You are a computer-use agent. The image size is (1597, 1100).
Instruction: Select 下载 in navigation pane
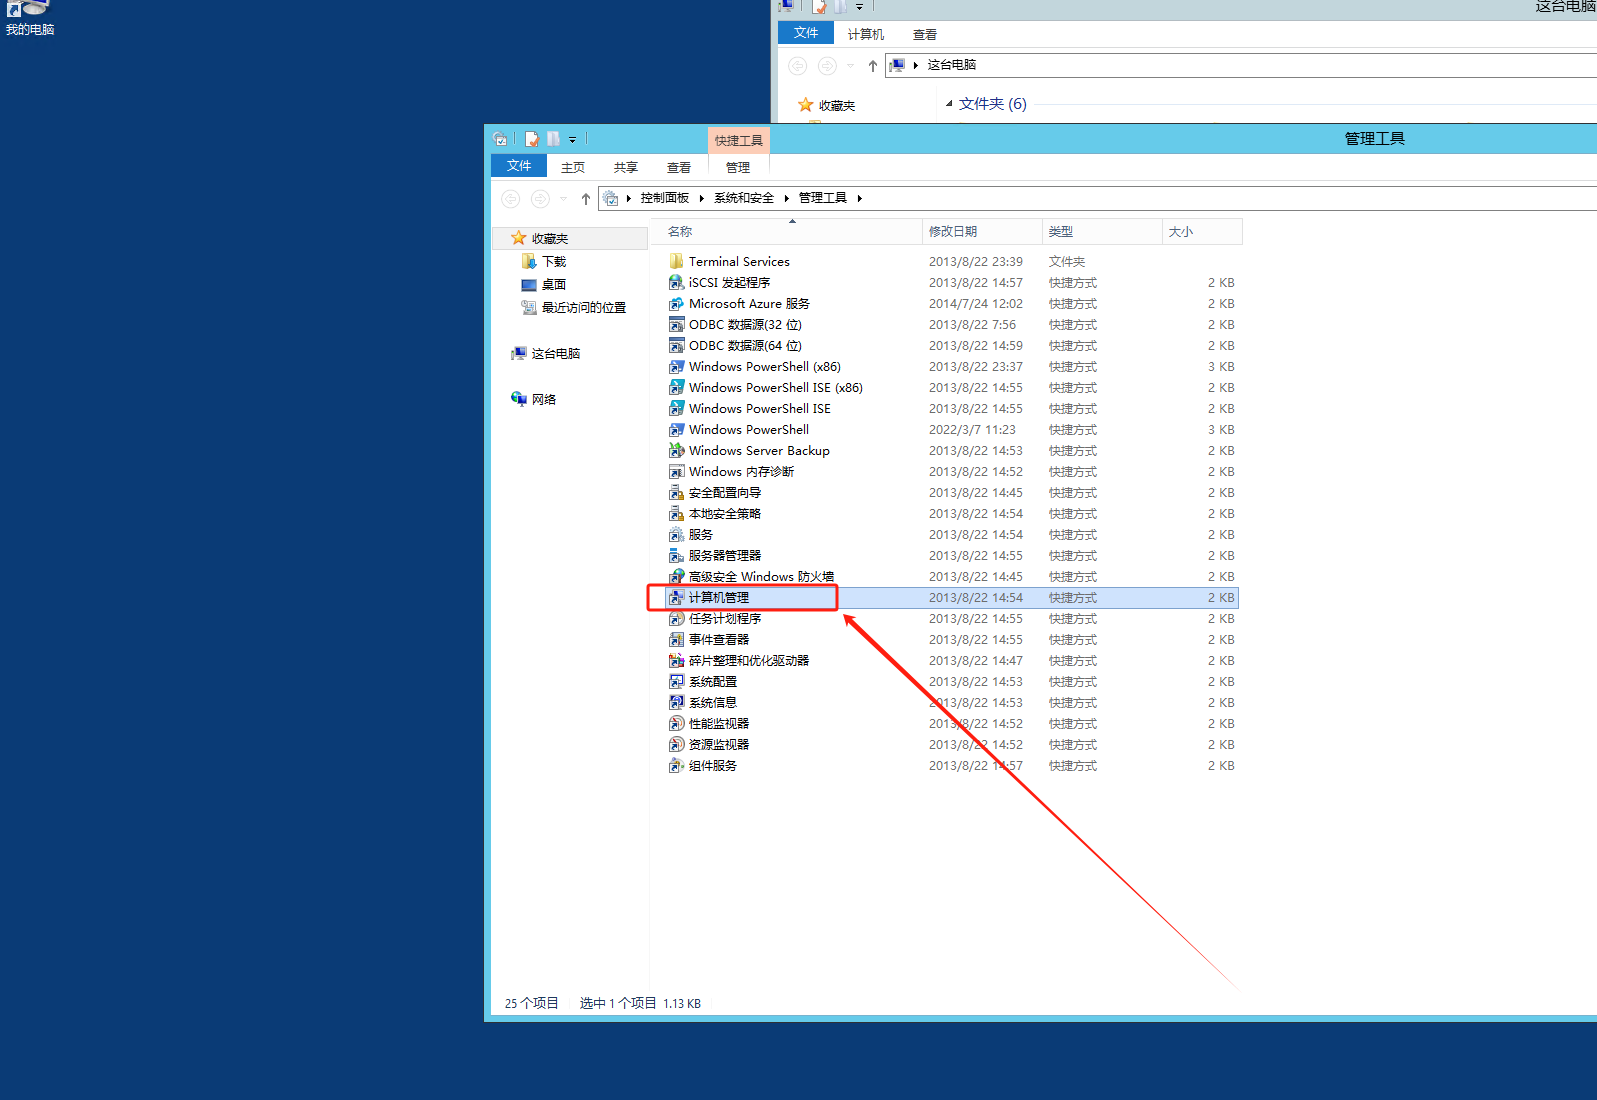(x=554, y=261)
